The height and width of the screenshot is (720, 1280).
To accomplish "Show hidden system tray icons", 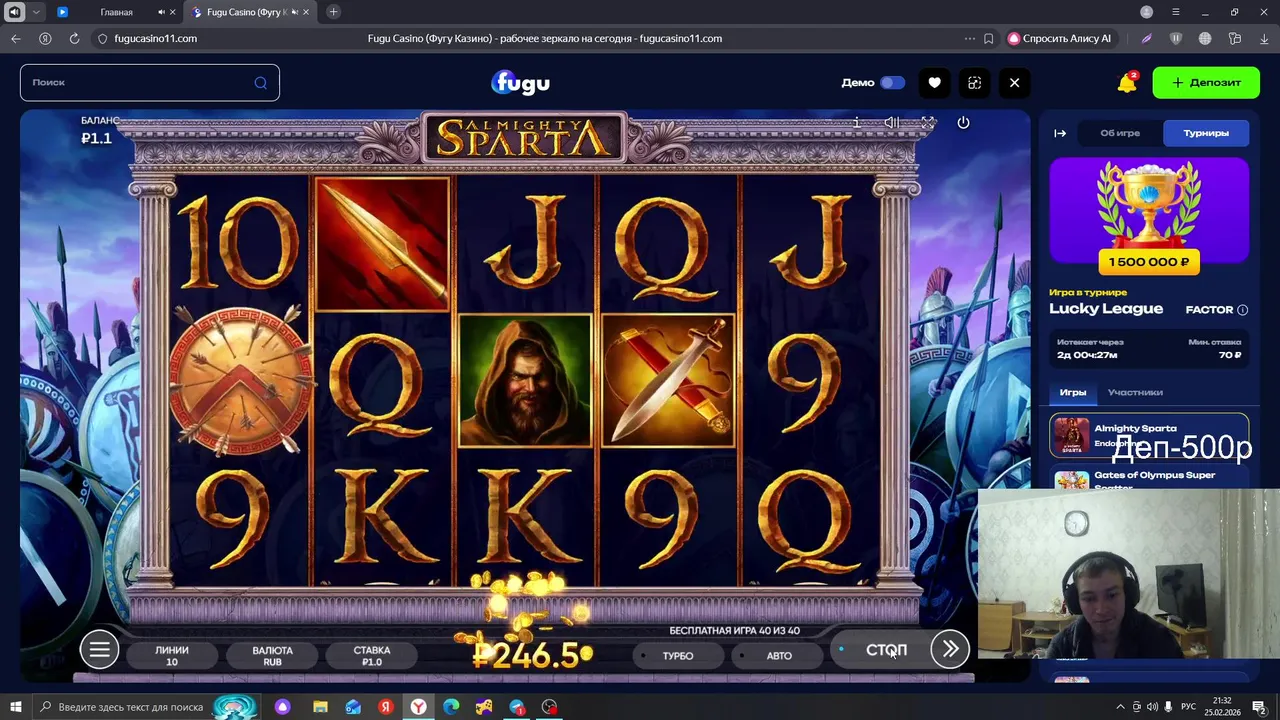I will tap(1120, 707).
